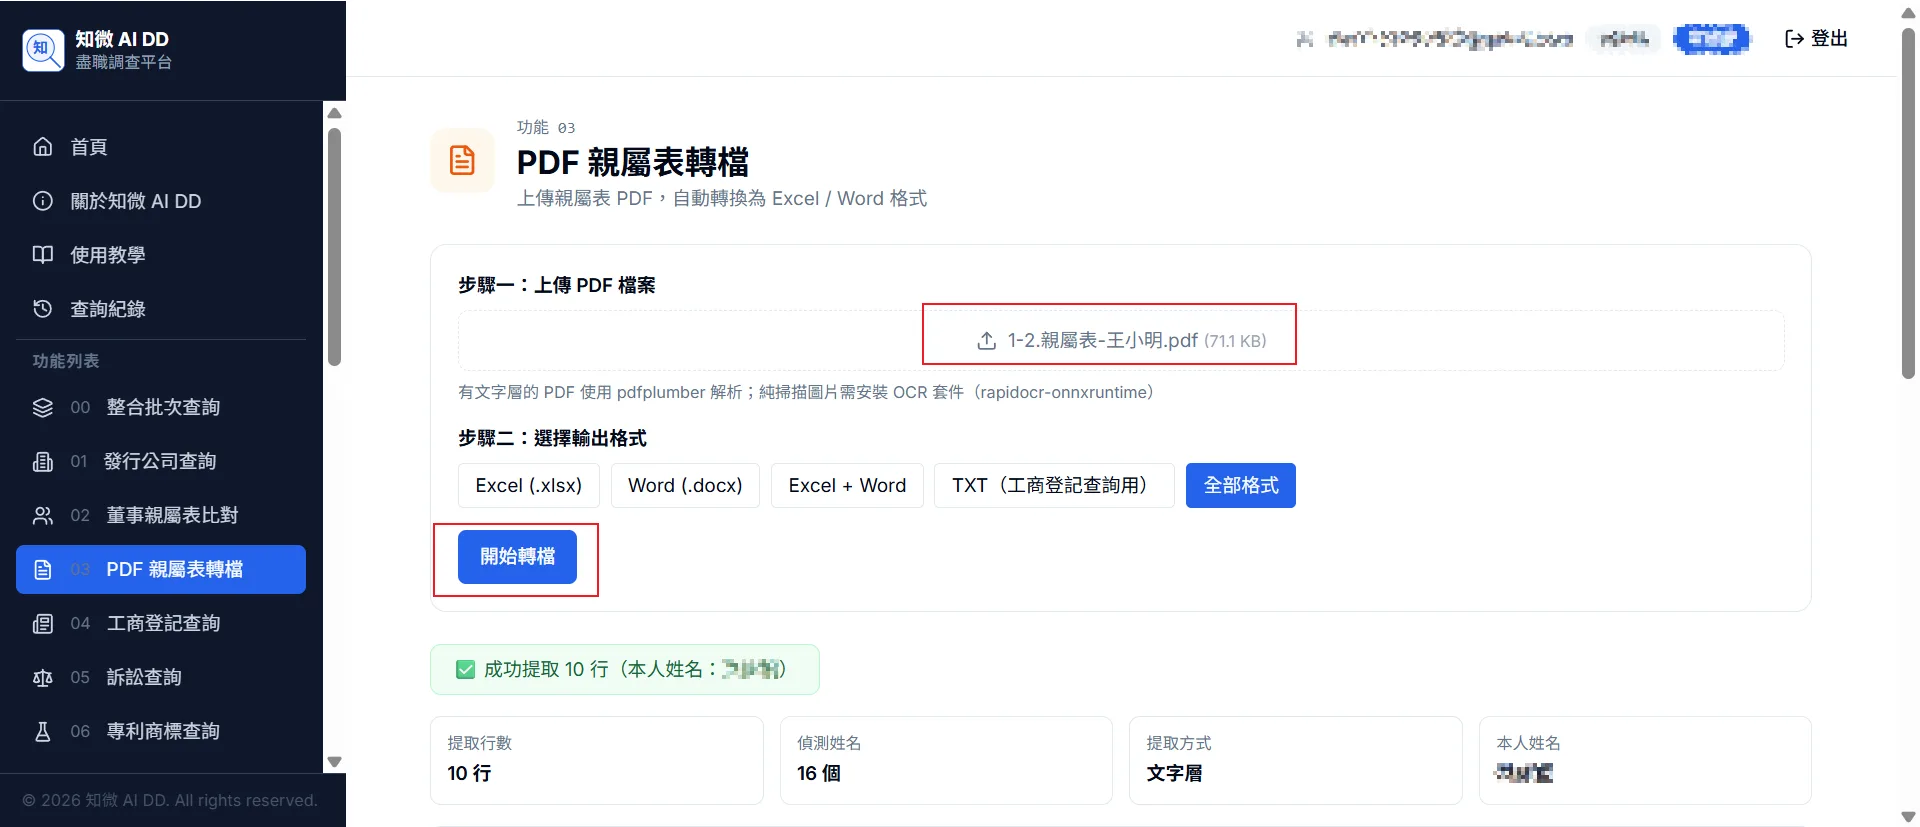Click the 偵測姓名 16 個 card
This screenshot has width=1920, height=827.
tap(946, 760)
